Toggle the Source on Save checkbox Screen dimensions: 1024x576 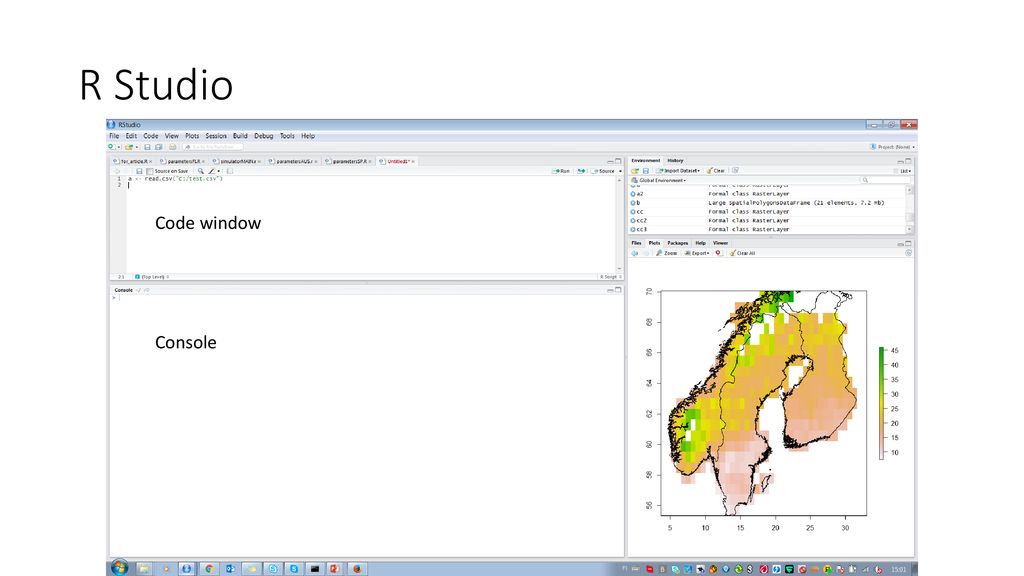(150, 171)
